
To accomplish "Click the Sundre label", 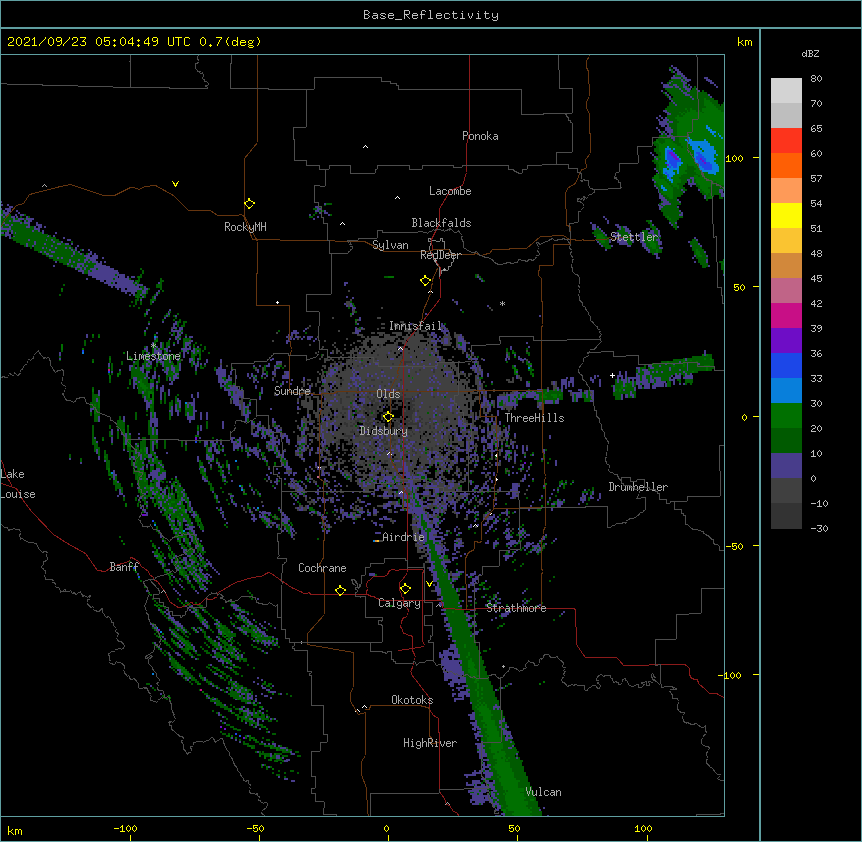I will (292, 391).
